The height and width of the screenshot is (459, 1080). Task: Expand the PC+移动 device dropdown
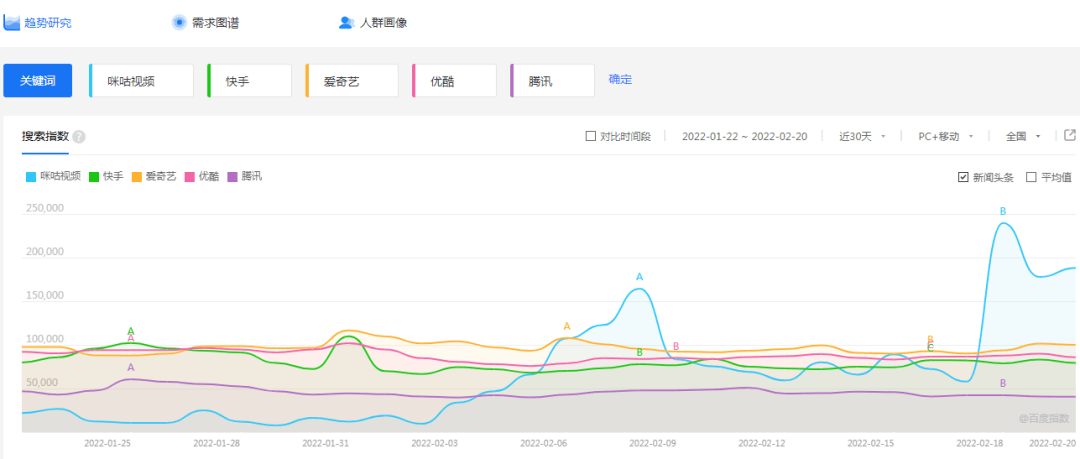tap(946, 136)
